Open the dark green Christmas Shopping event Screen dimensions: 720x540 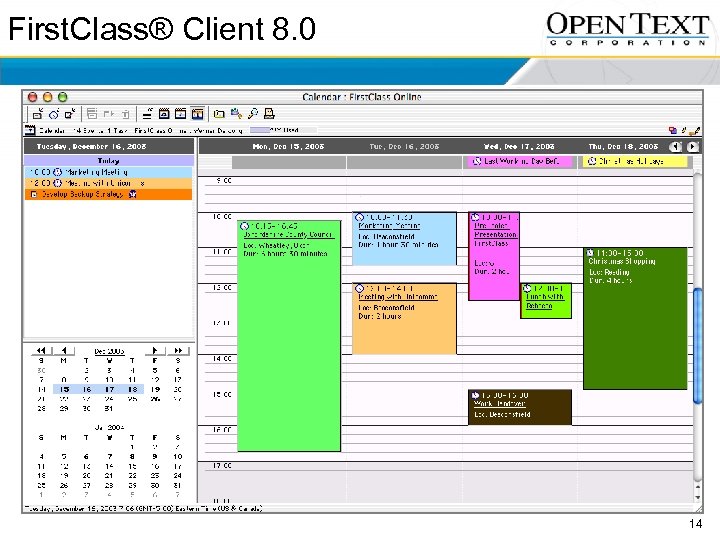pos(635,318)
